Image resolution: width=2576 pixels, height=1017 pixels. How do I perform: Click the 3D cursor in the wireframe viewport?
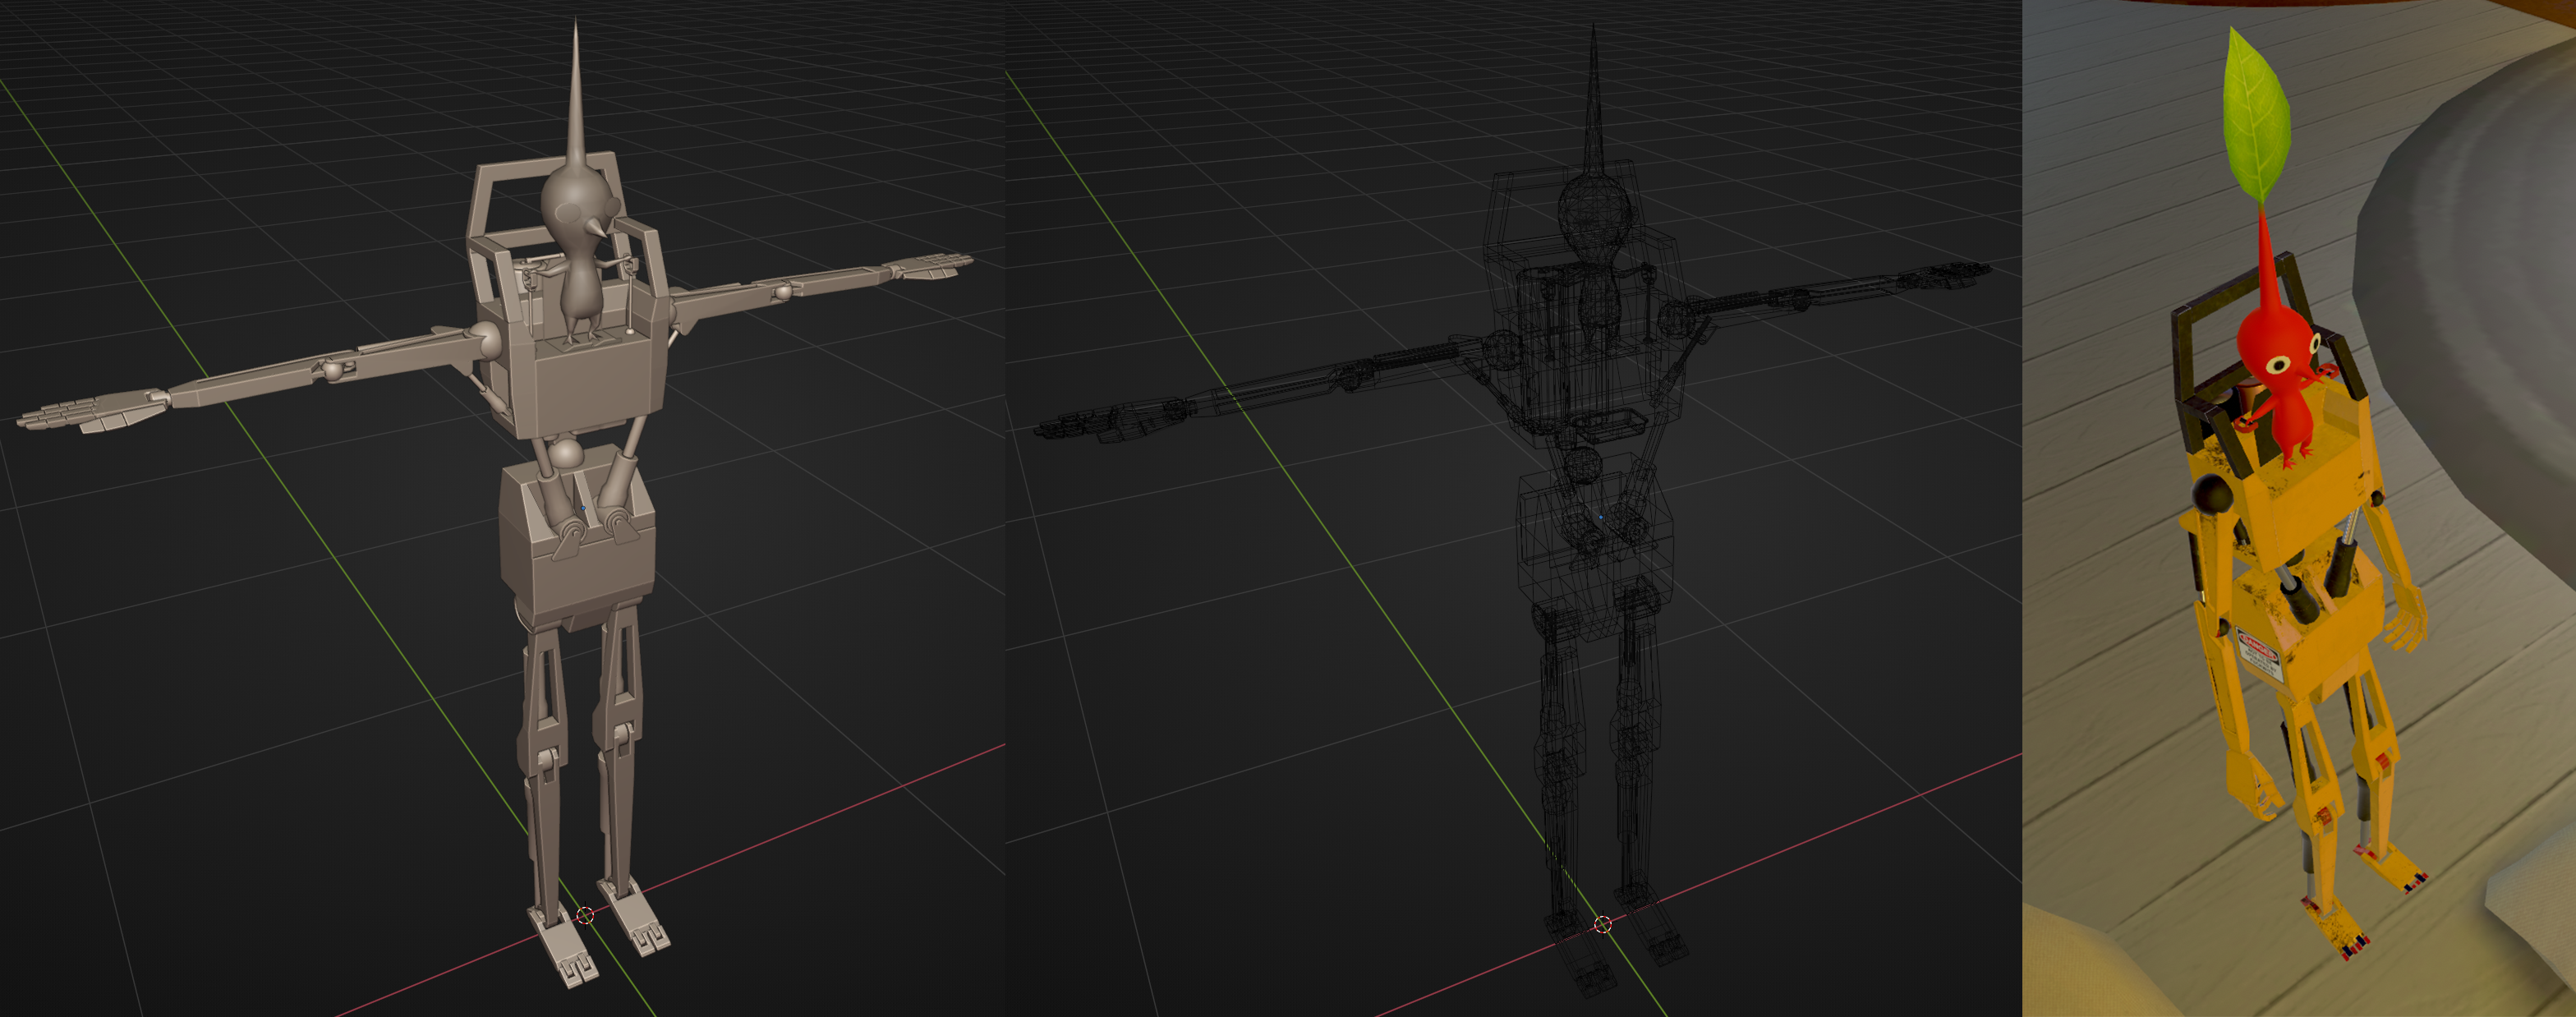click(1603, 925)
